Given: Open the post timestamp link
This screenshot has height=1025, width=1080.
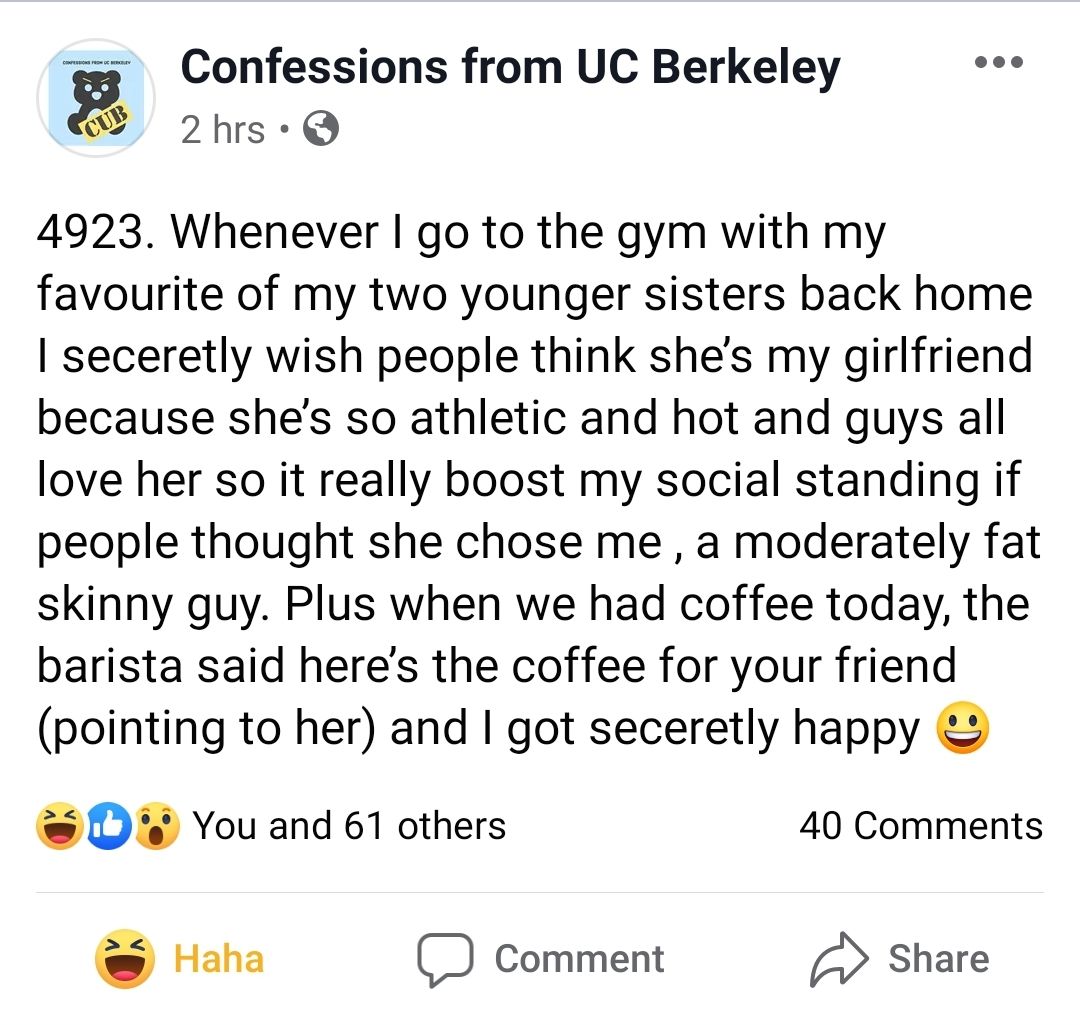Looking at the screenshot, I should coord(210,128).
